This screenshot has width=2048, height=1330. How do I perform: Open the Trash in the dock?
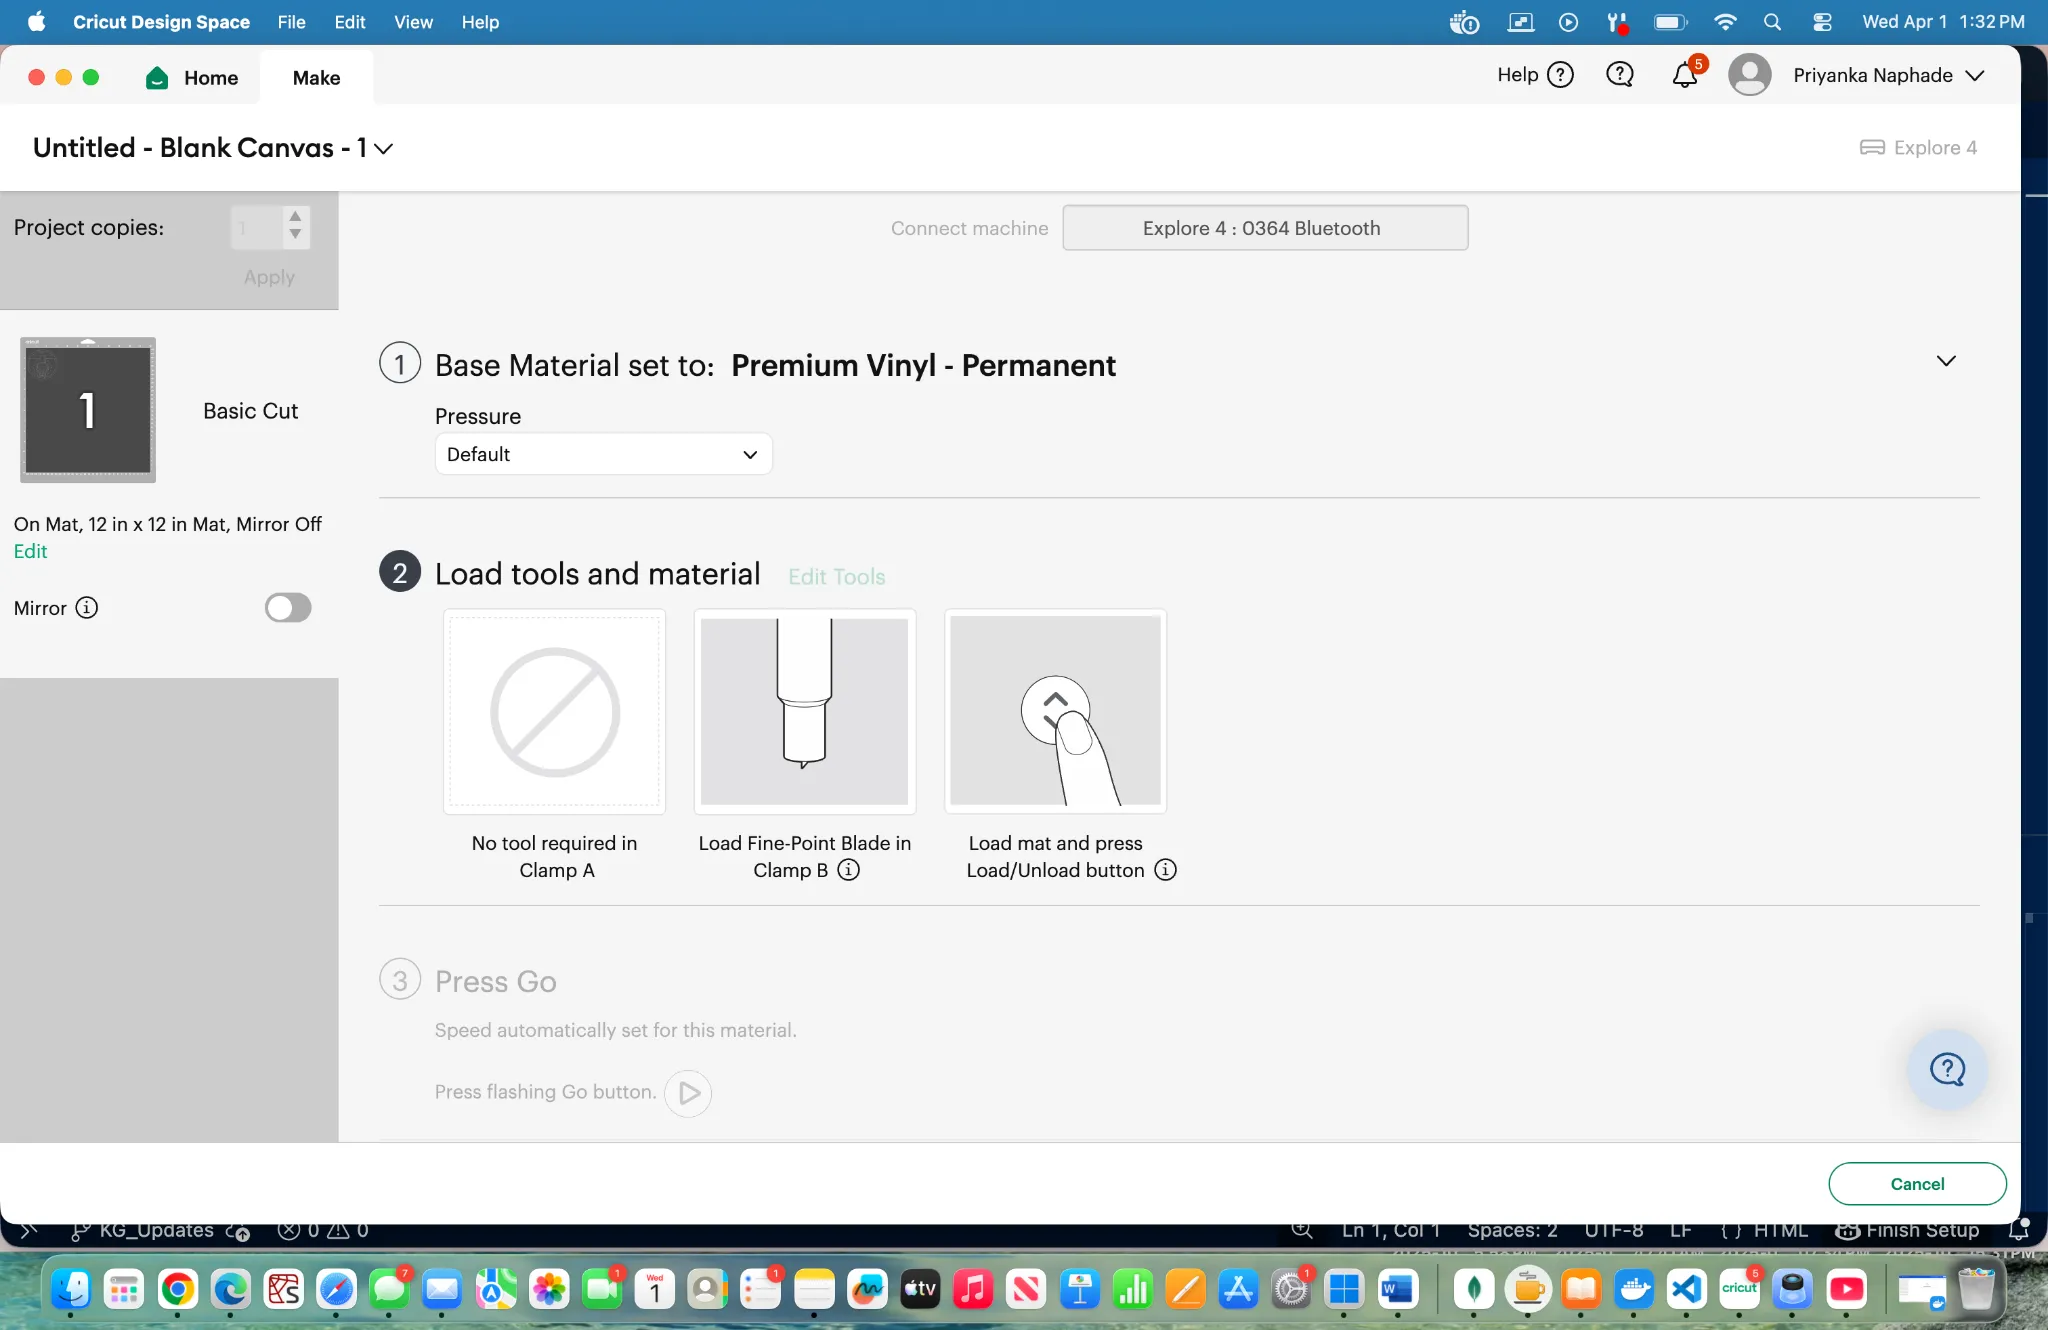[x=1976, y=1289]
